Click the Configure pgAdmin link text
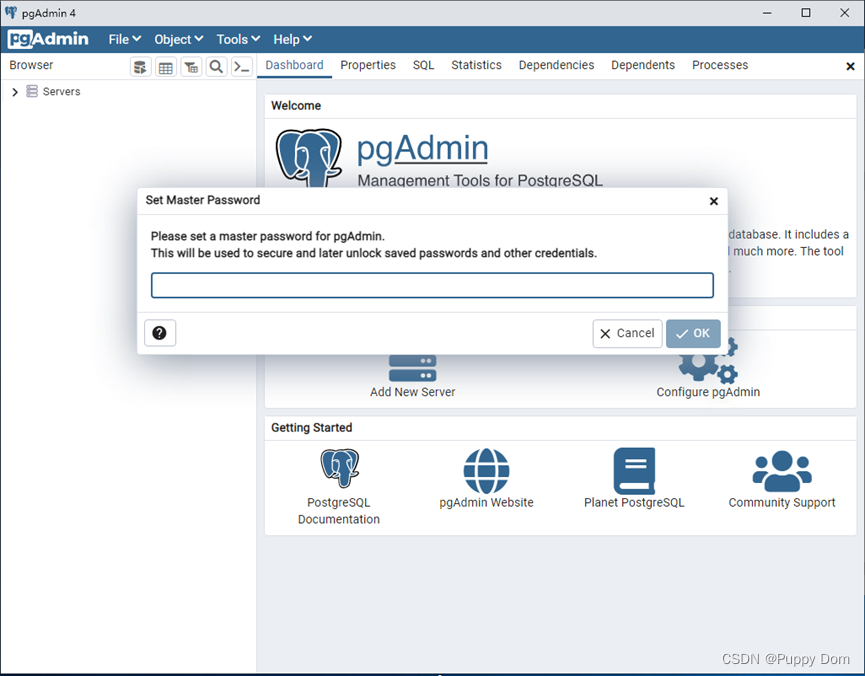 tap(708, 392)
